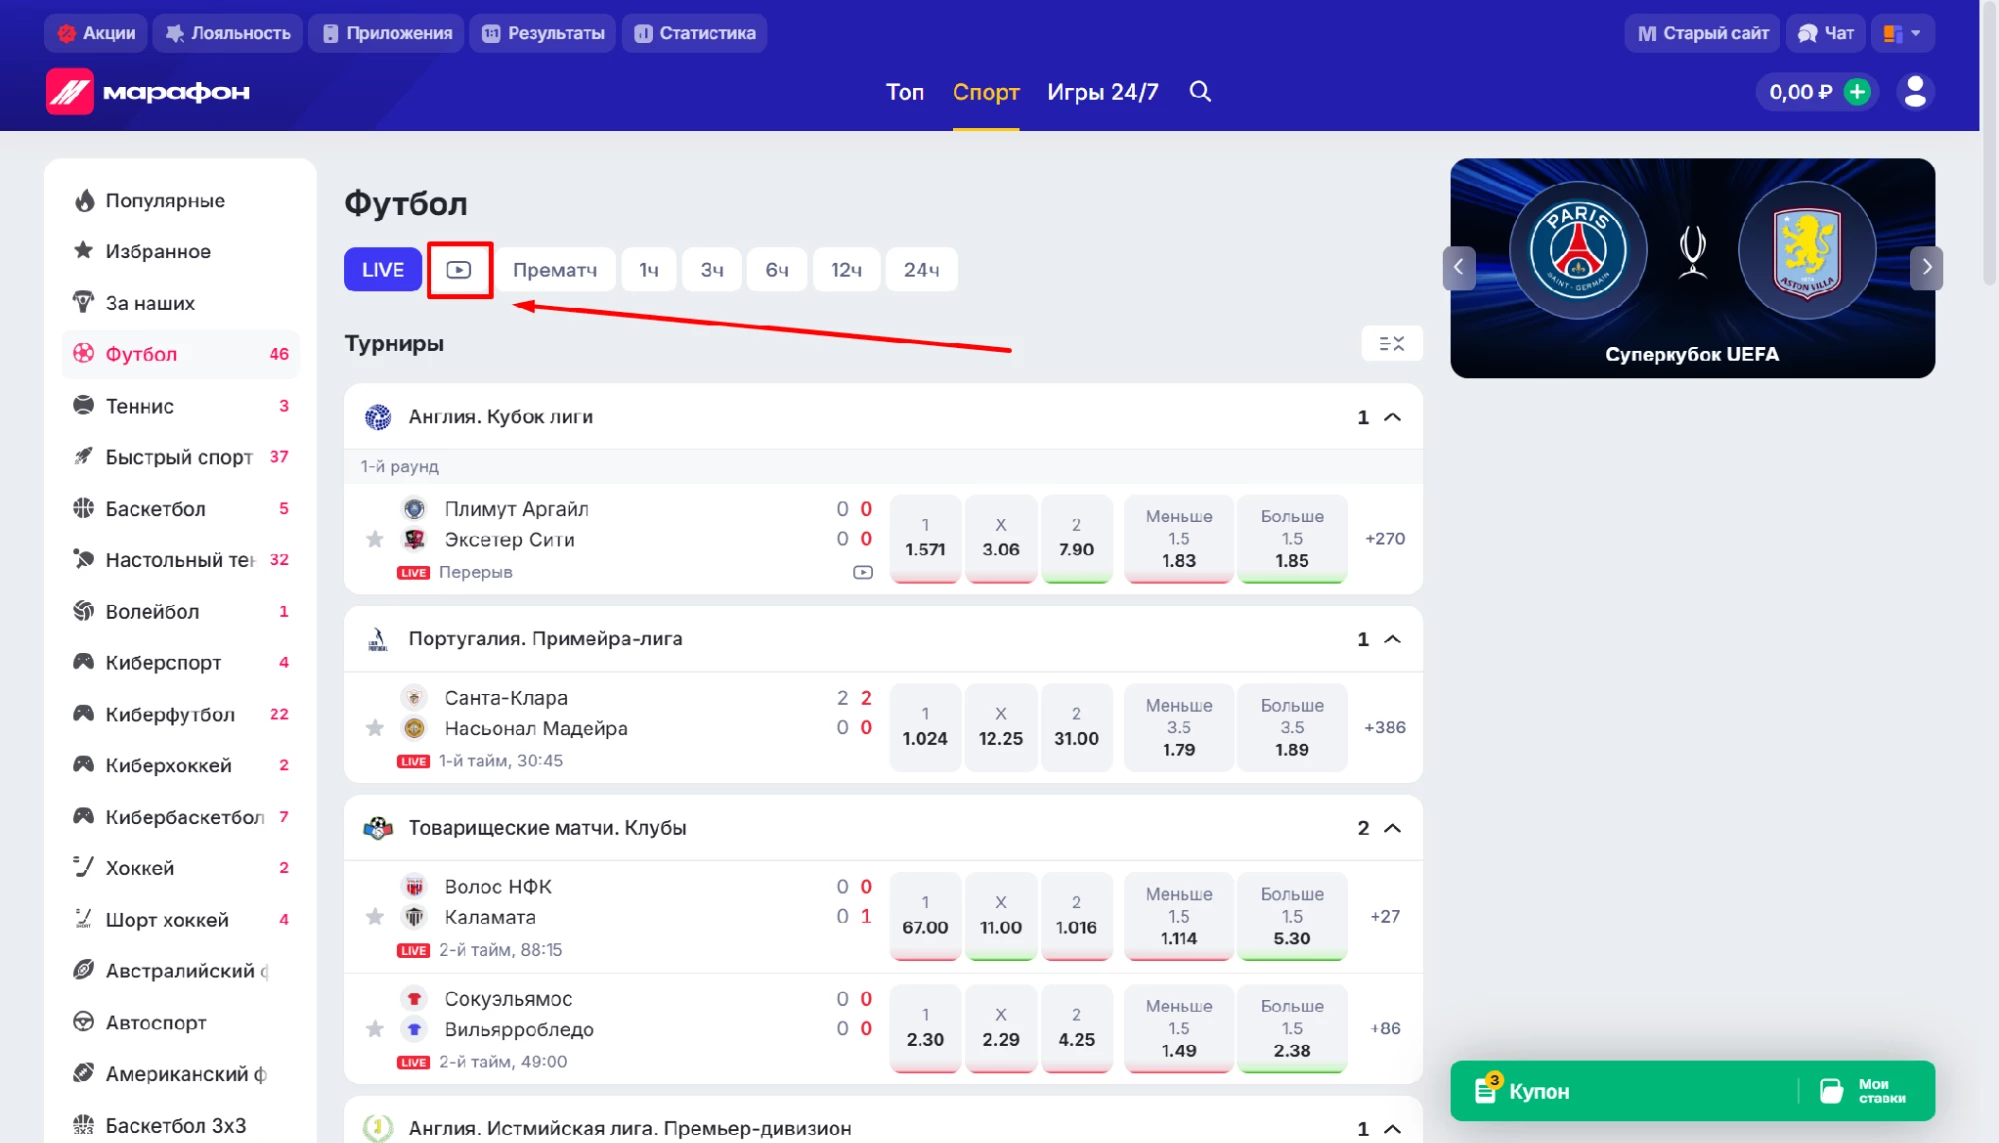Select Хоккей in the sidebar
Viewport: 1999px width, 1143px height.
point(181,868)
